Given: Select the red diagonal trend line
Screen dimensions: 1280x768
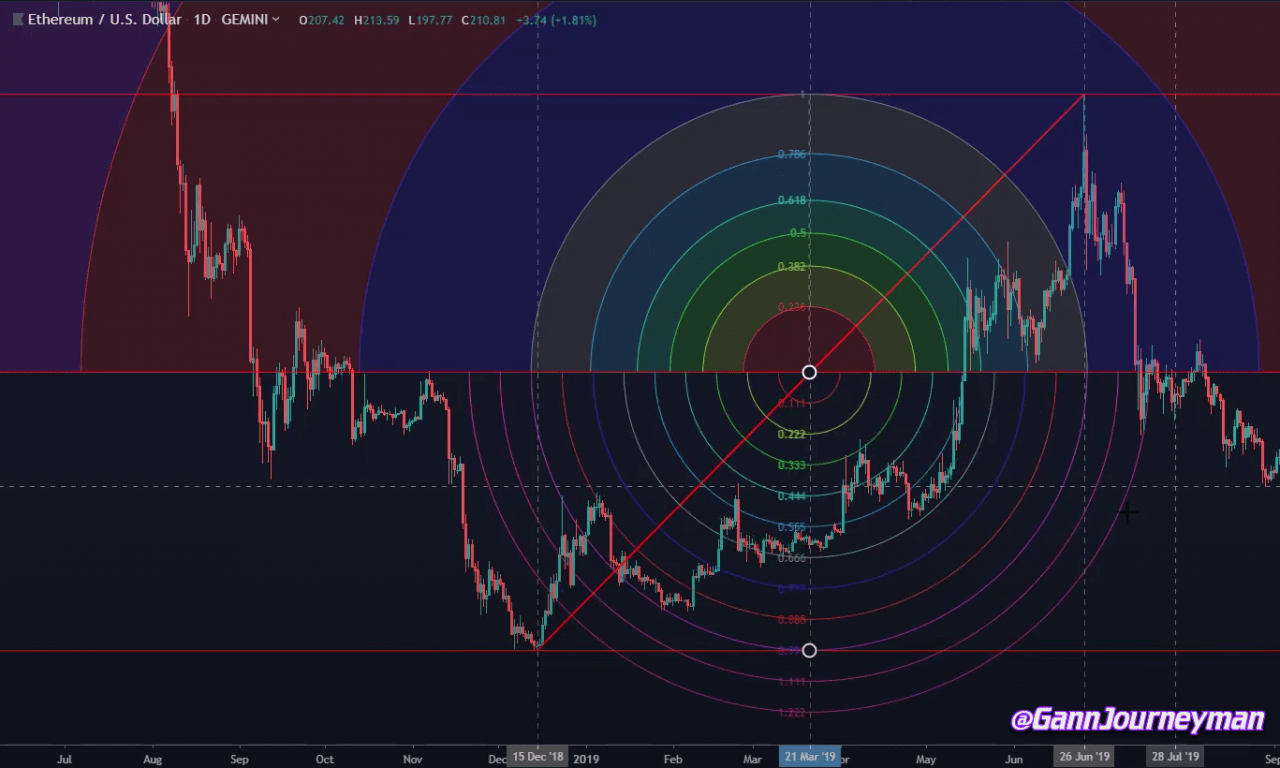Looking at the screenshot, I should coord(809,372).
